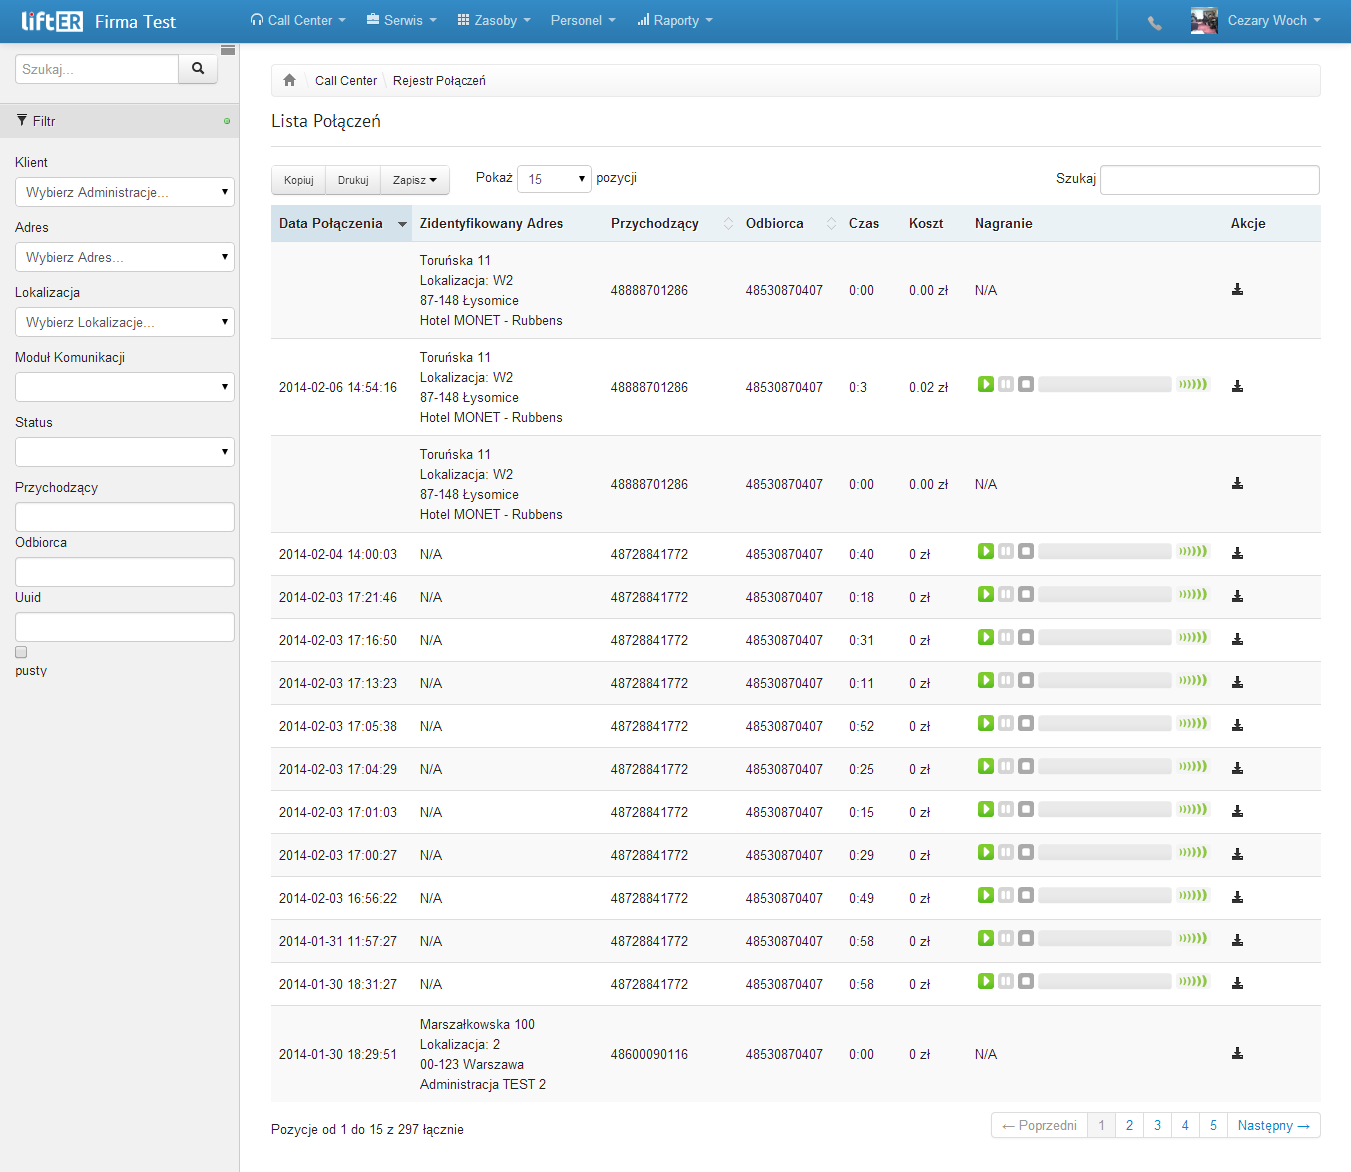Download recording of 2014-02-03 17:04:29 call
Image resolution: width=1351 pixels, height=1172 pixels.
pyautogui.click(x=1237, y=768)
